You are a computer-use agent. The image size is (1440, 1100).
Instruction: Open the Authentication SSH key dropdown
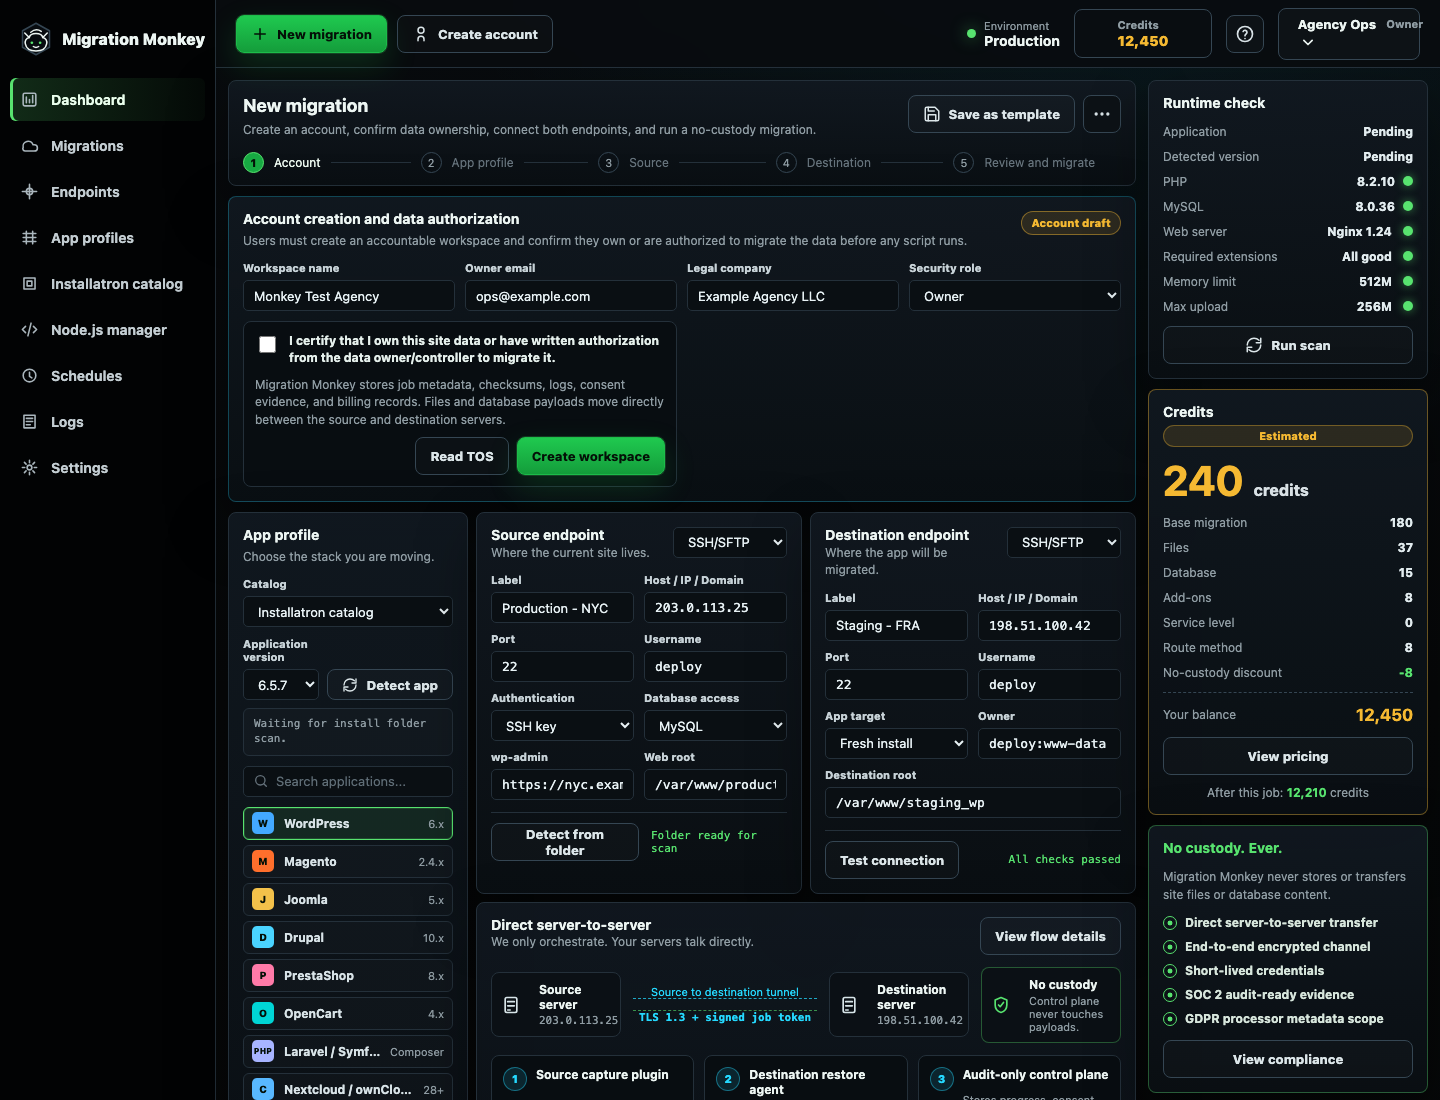(562, 726)
